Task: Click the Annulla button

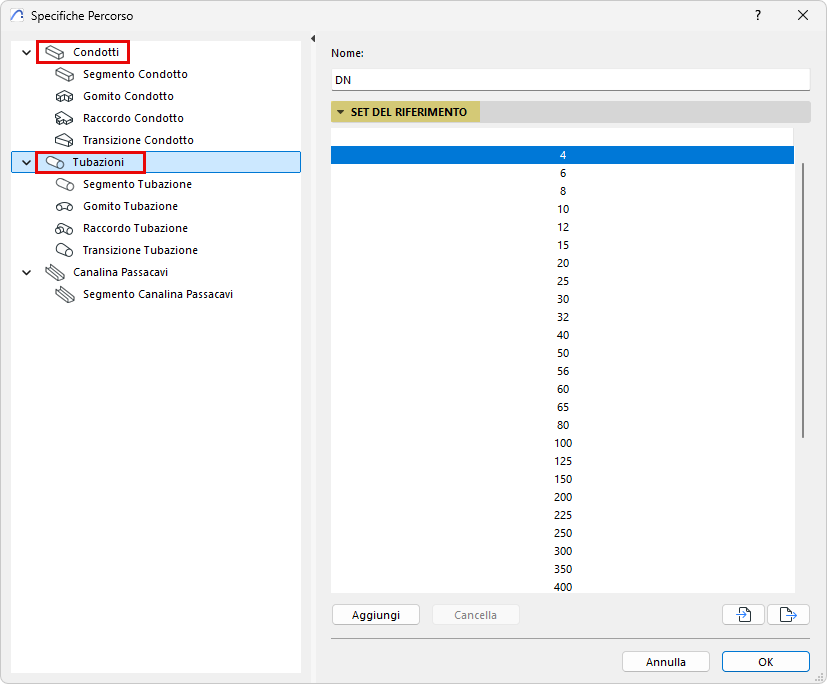Action: point(666,662)
